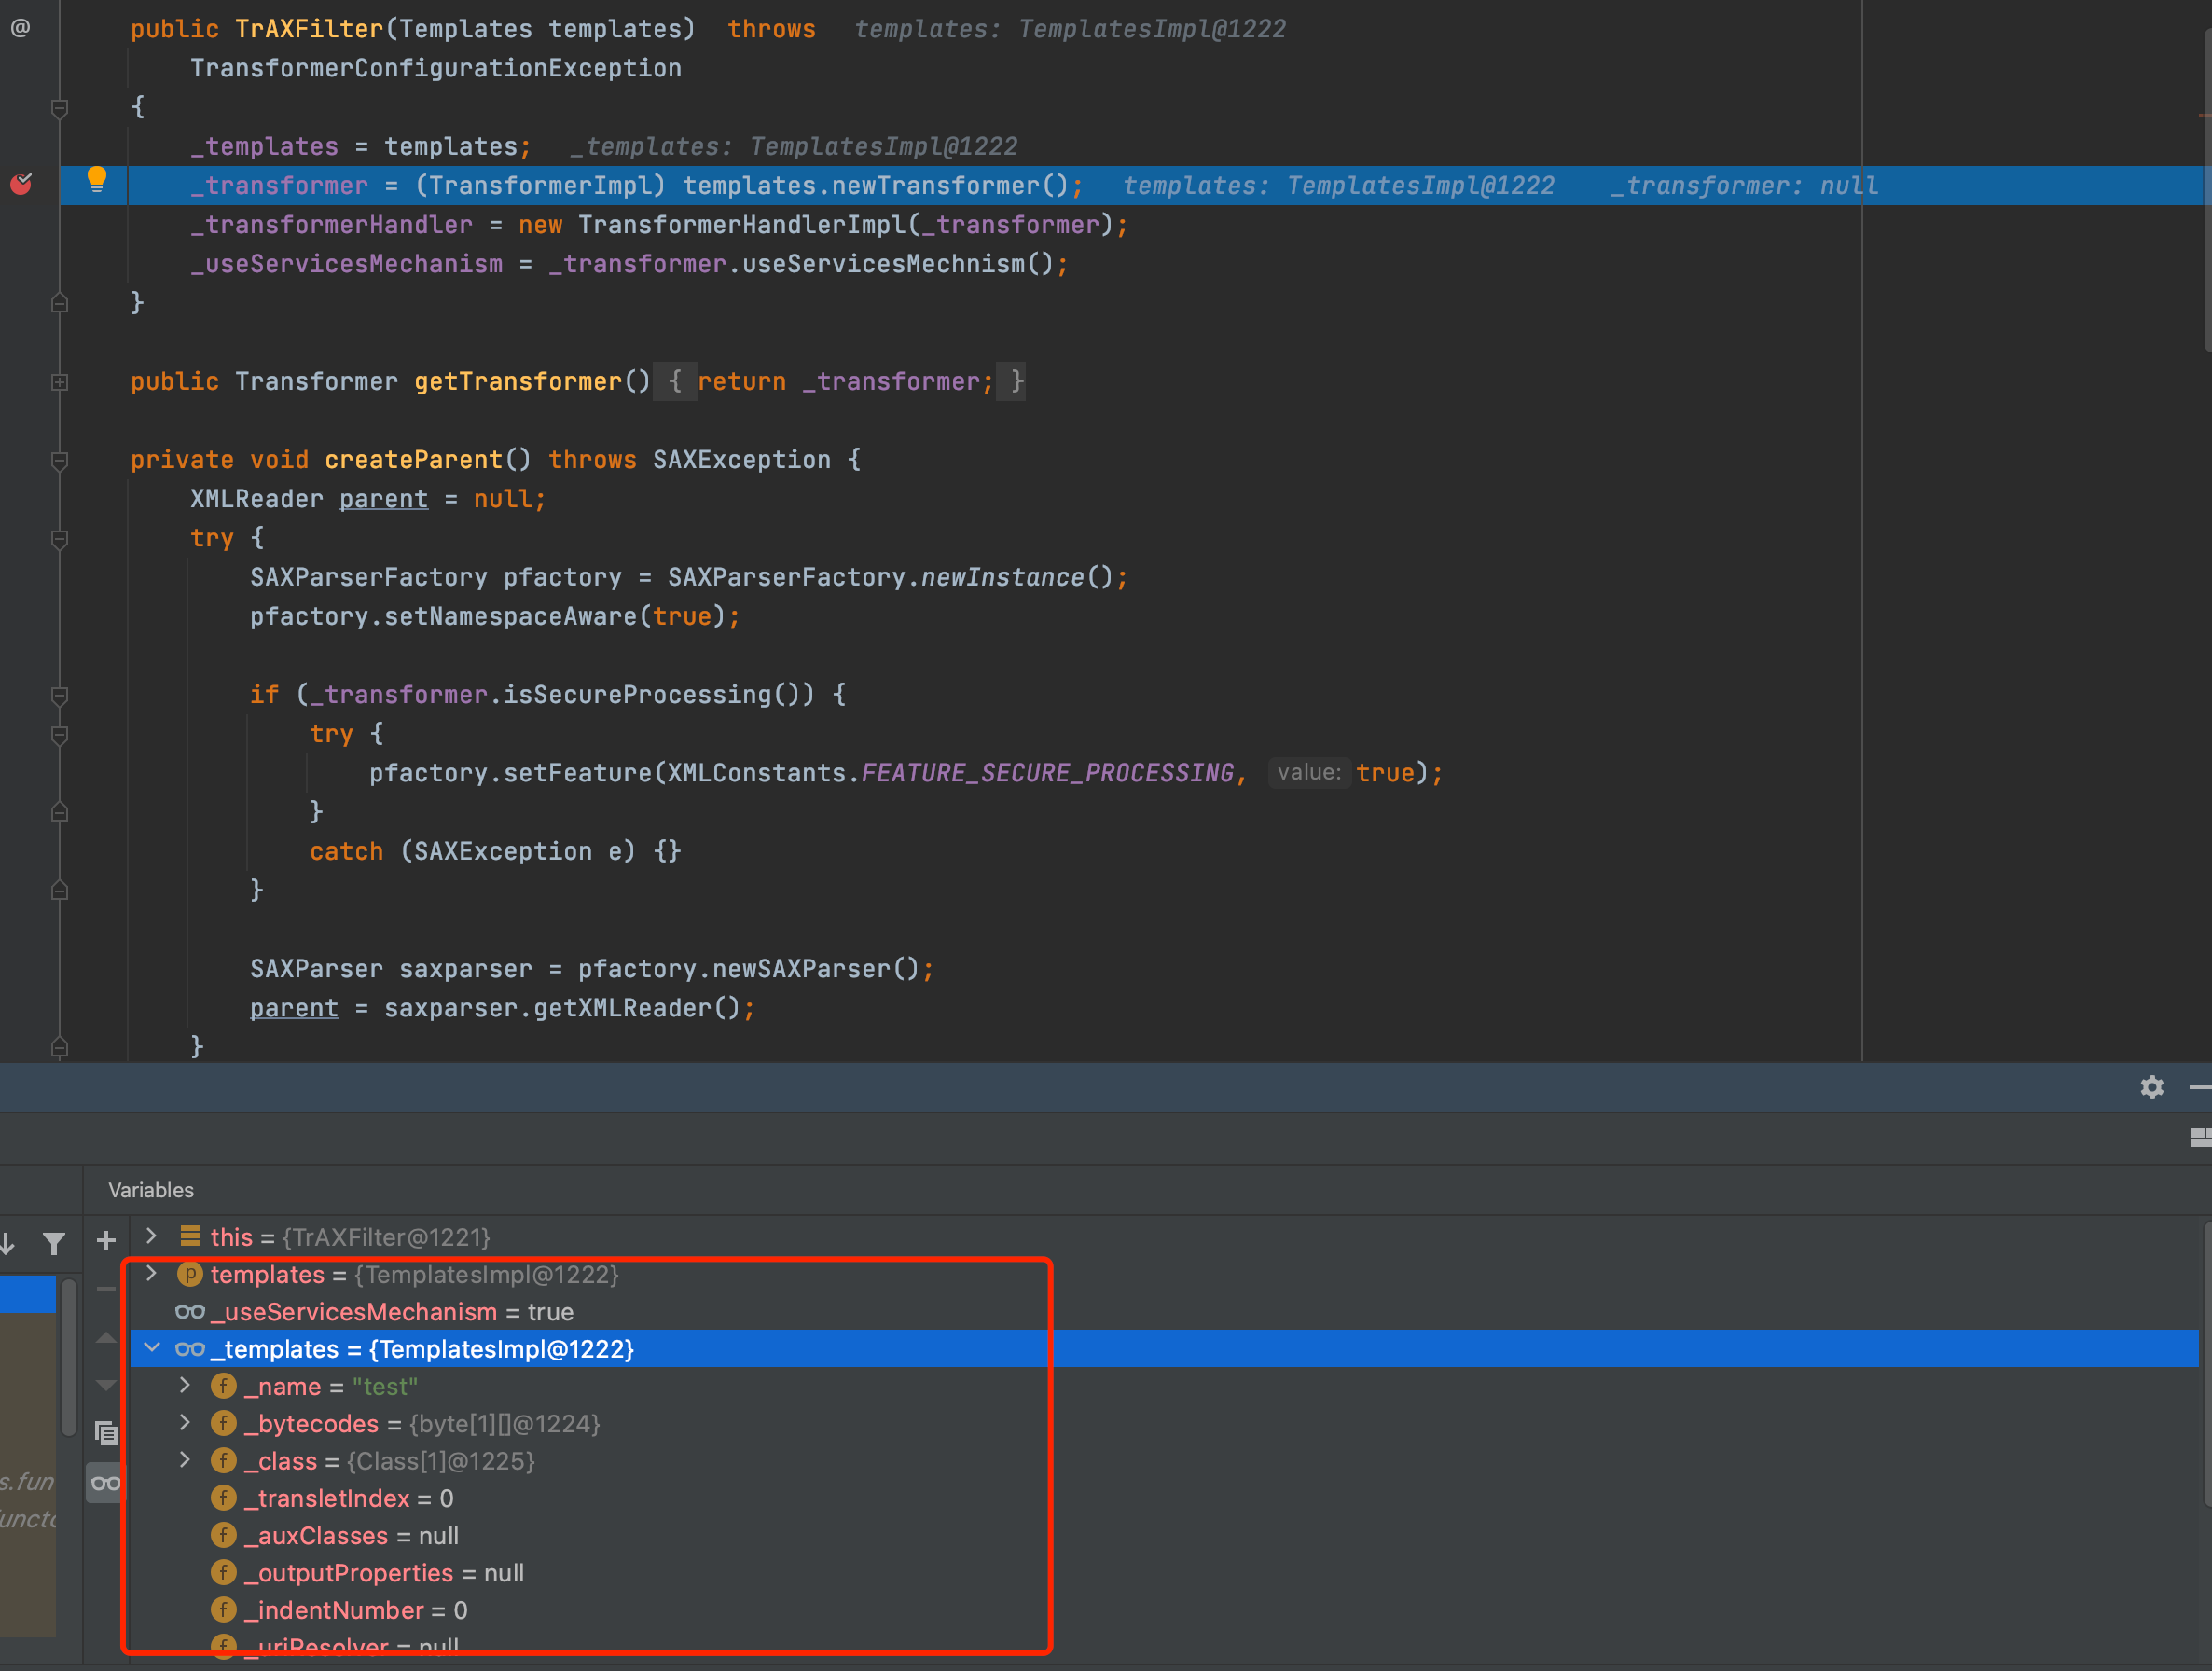Toggle watches-in-variables glasses button
Screen dimensions: 2212x1671
point(105,1483)
